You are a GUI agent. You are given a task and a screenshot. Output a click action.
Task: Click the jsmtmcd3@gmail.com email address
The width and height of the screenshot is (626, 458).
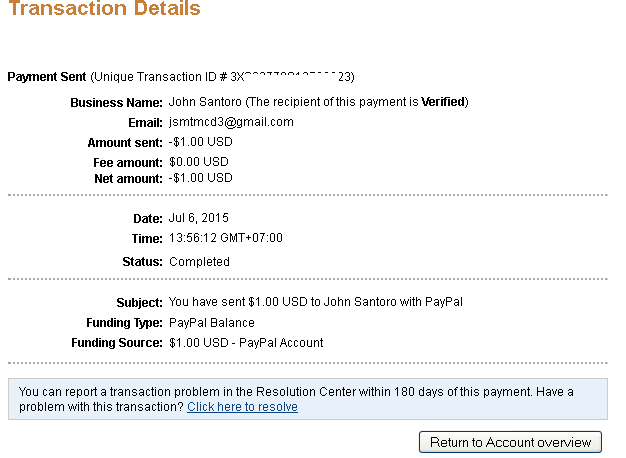[x=231, y=122]
